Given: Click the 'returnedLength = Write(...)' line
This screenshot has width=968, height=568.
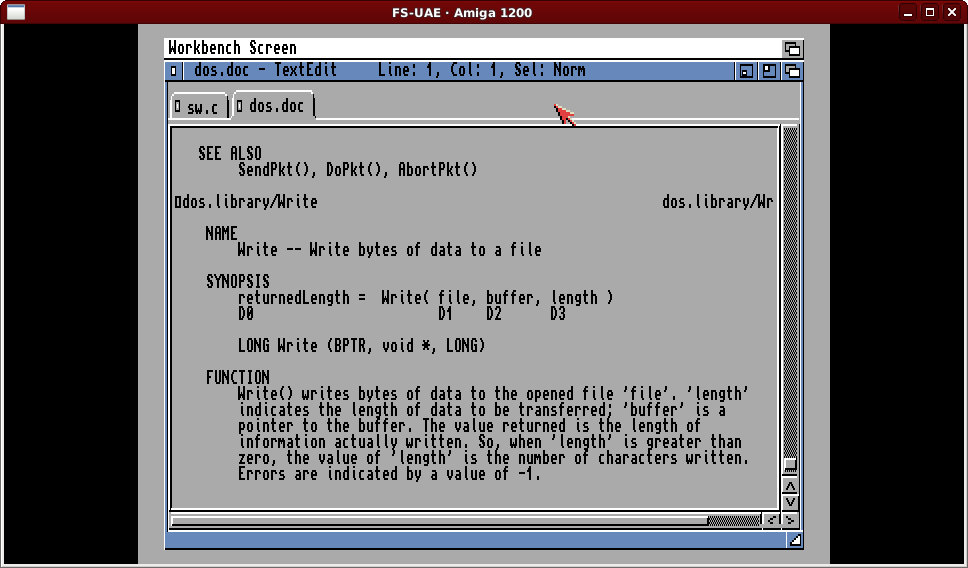Looking at the screenshot, I should (426, 298).
